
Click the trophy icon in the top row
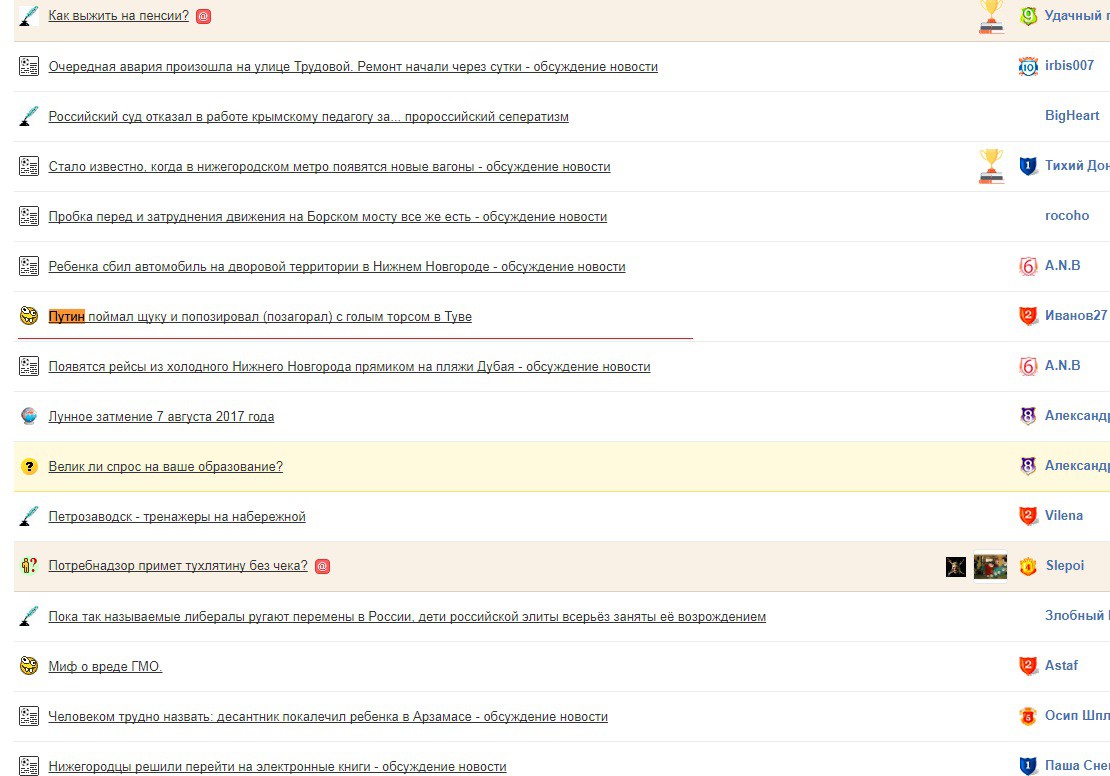991,16
